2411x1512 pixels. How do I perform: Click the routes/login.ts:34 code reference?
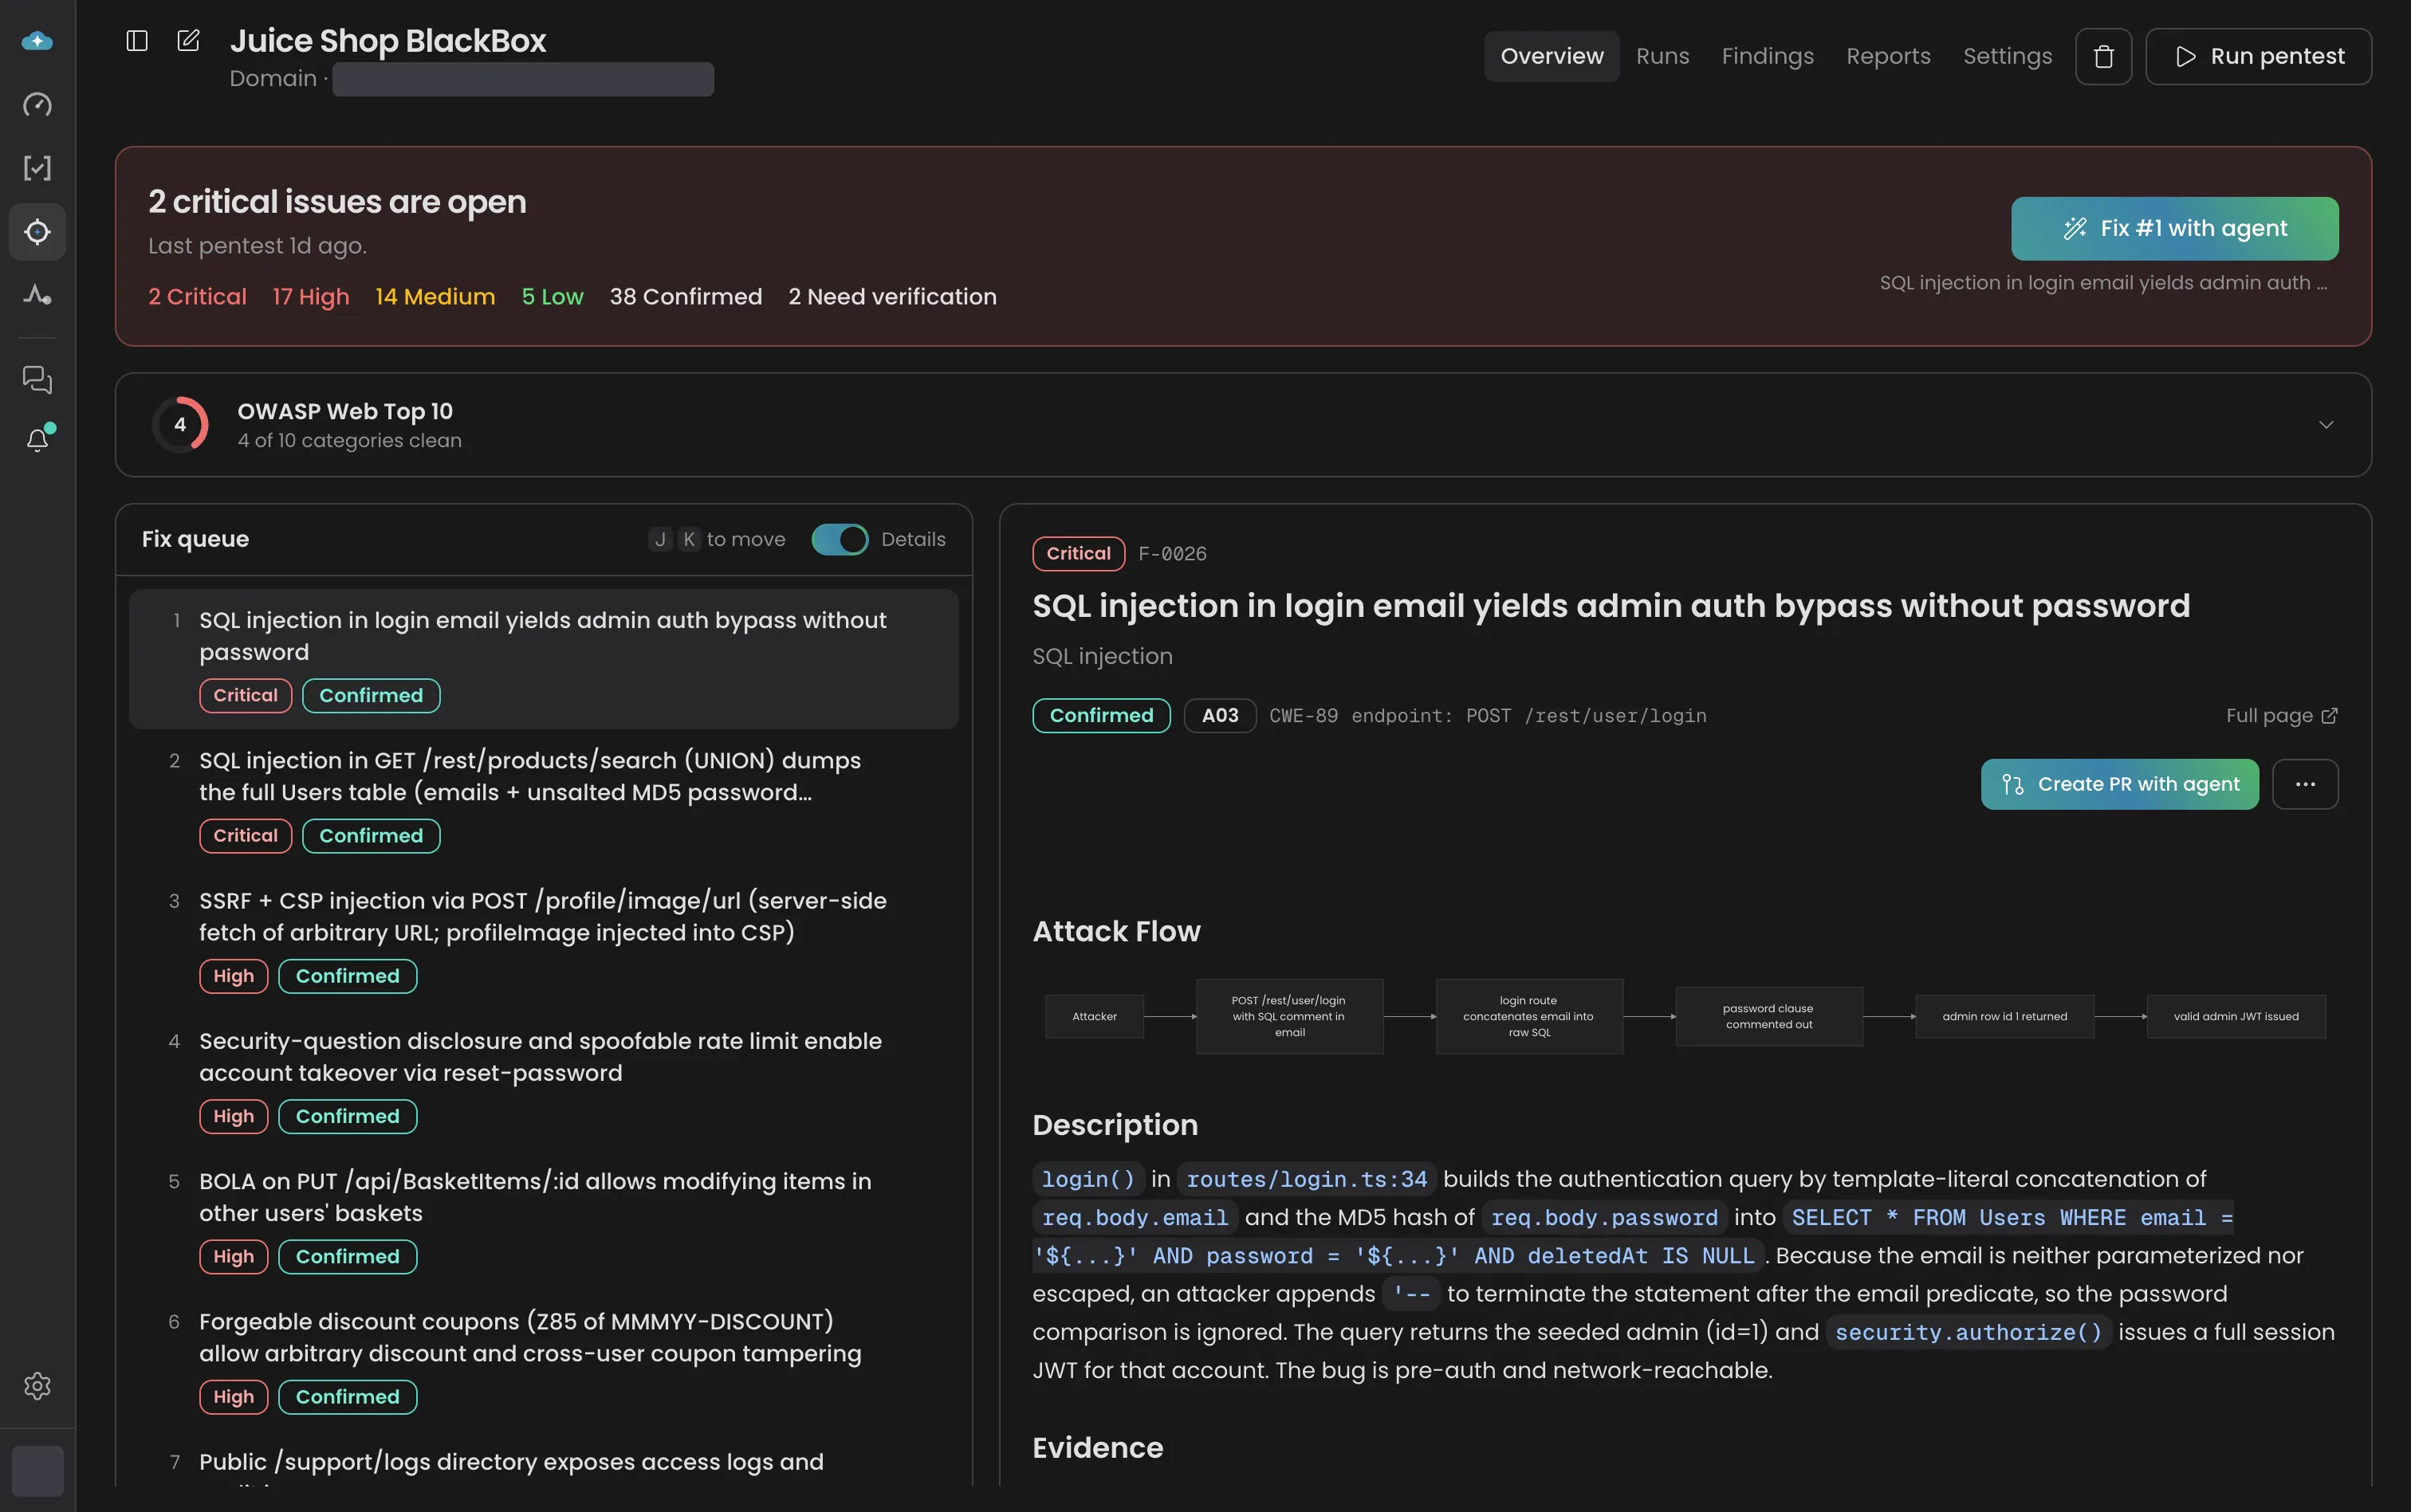coord(1306,1179)
